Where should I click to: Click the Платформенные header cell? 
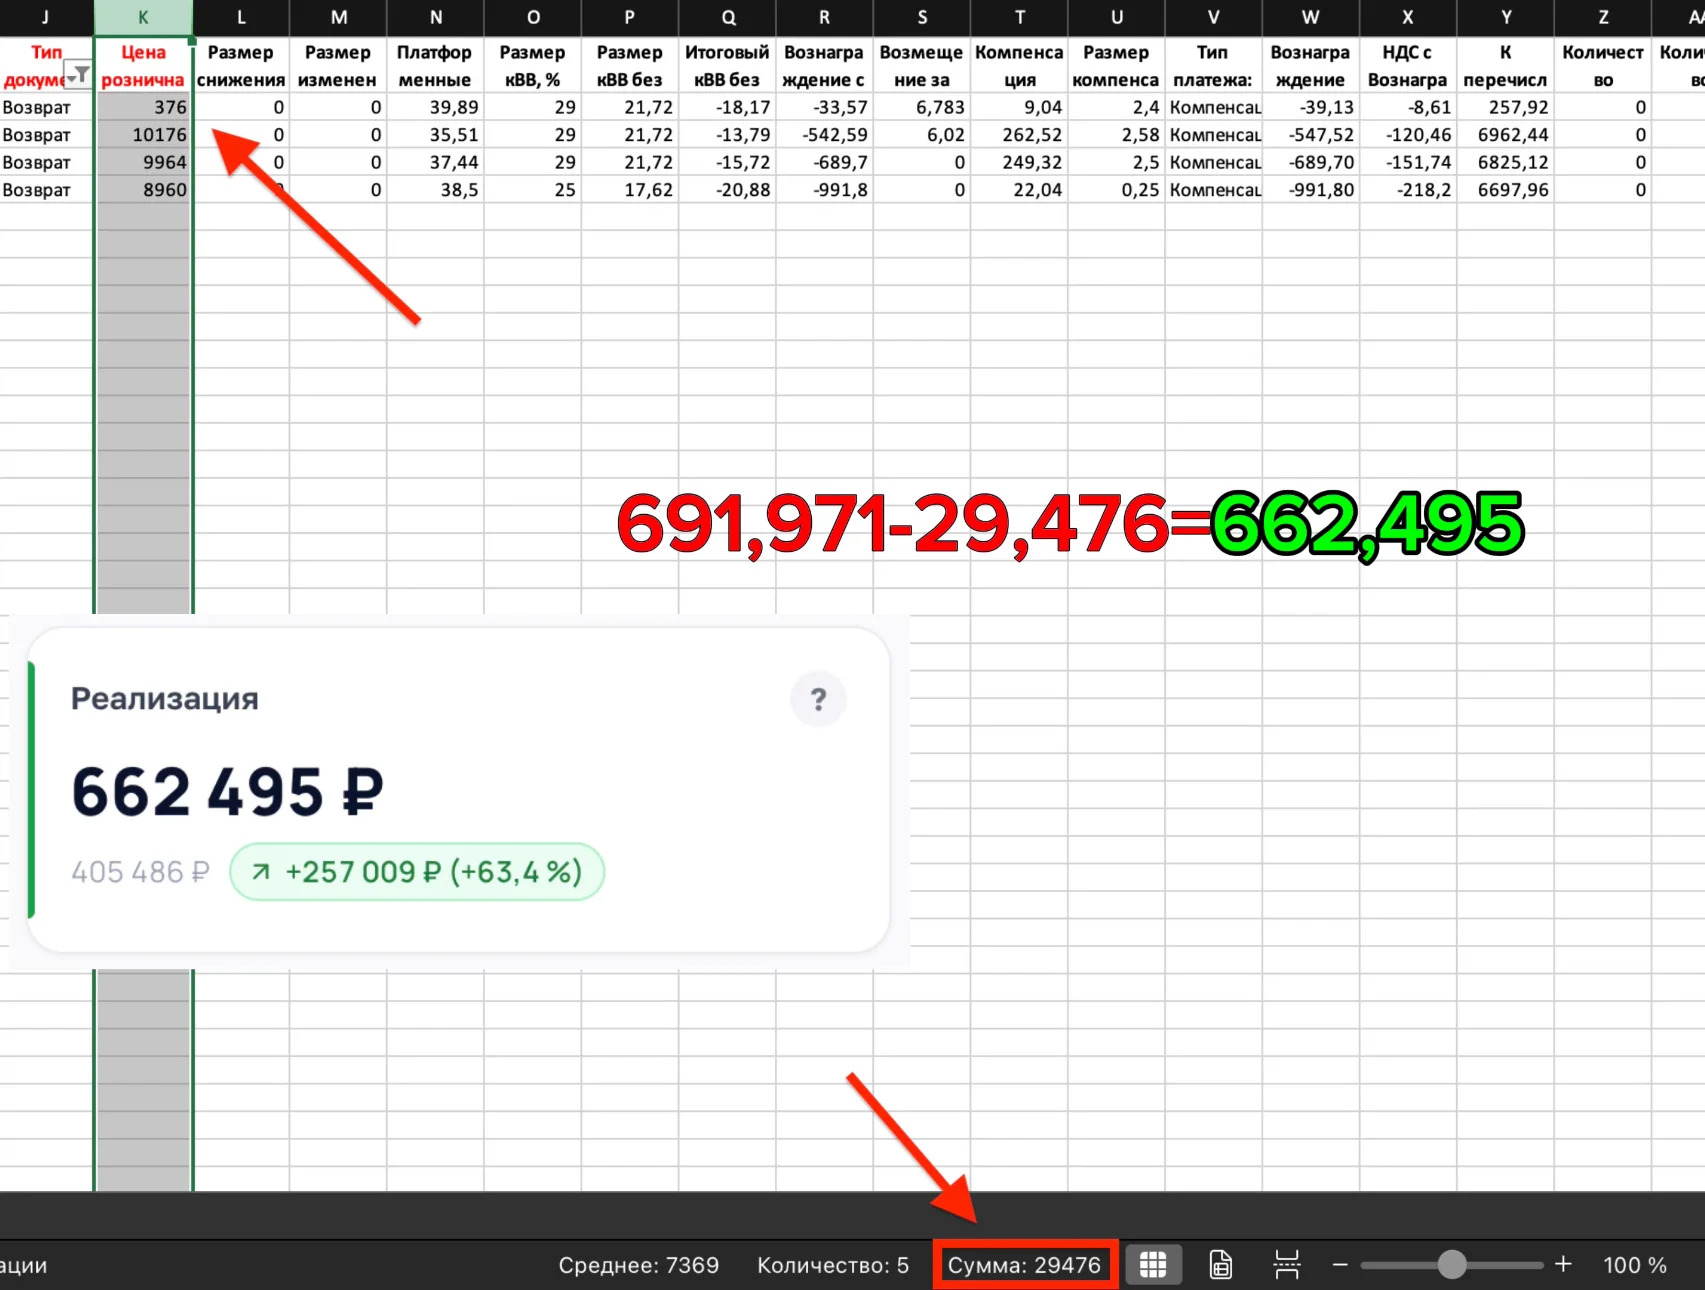click(435, 66)
